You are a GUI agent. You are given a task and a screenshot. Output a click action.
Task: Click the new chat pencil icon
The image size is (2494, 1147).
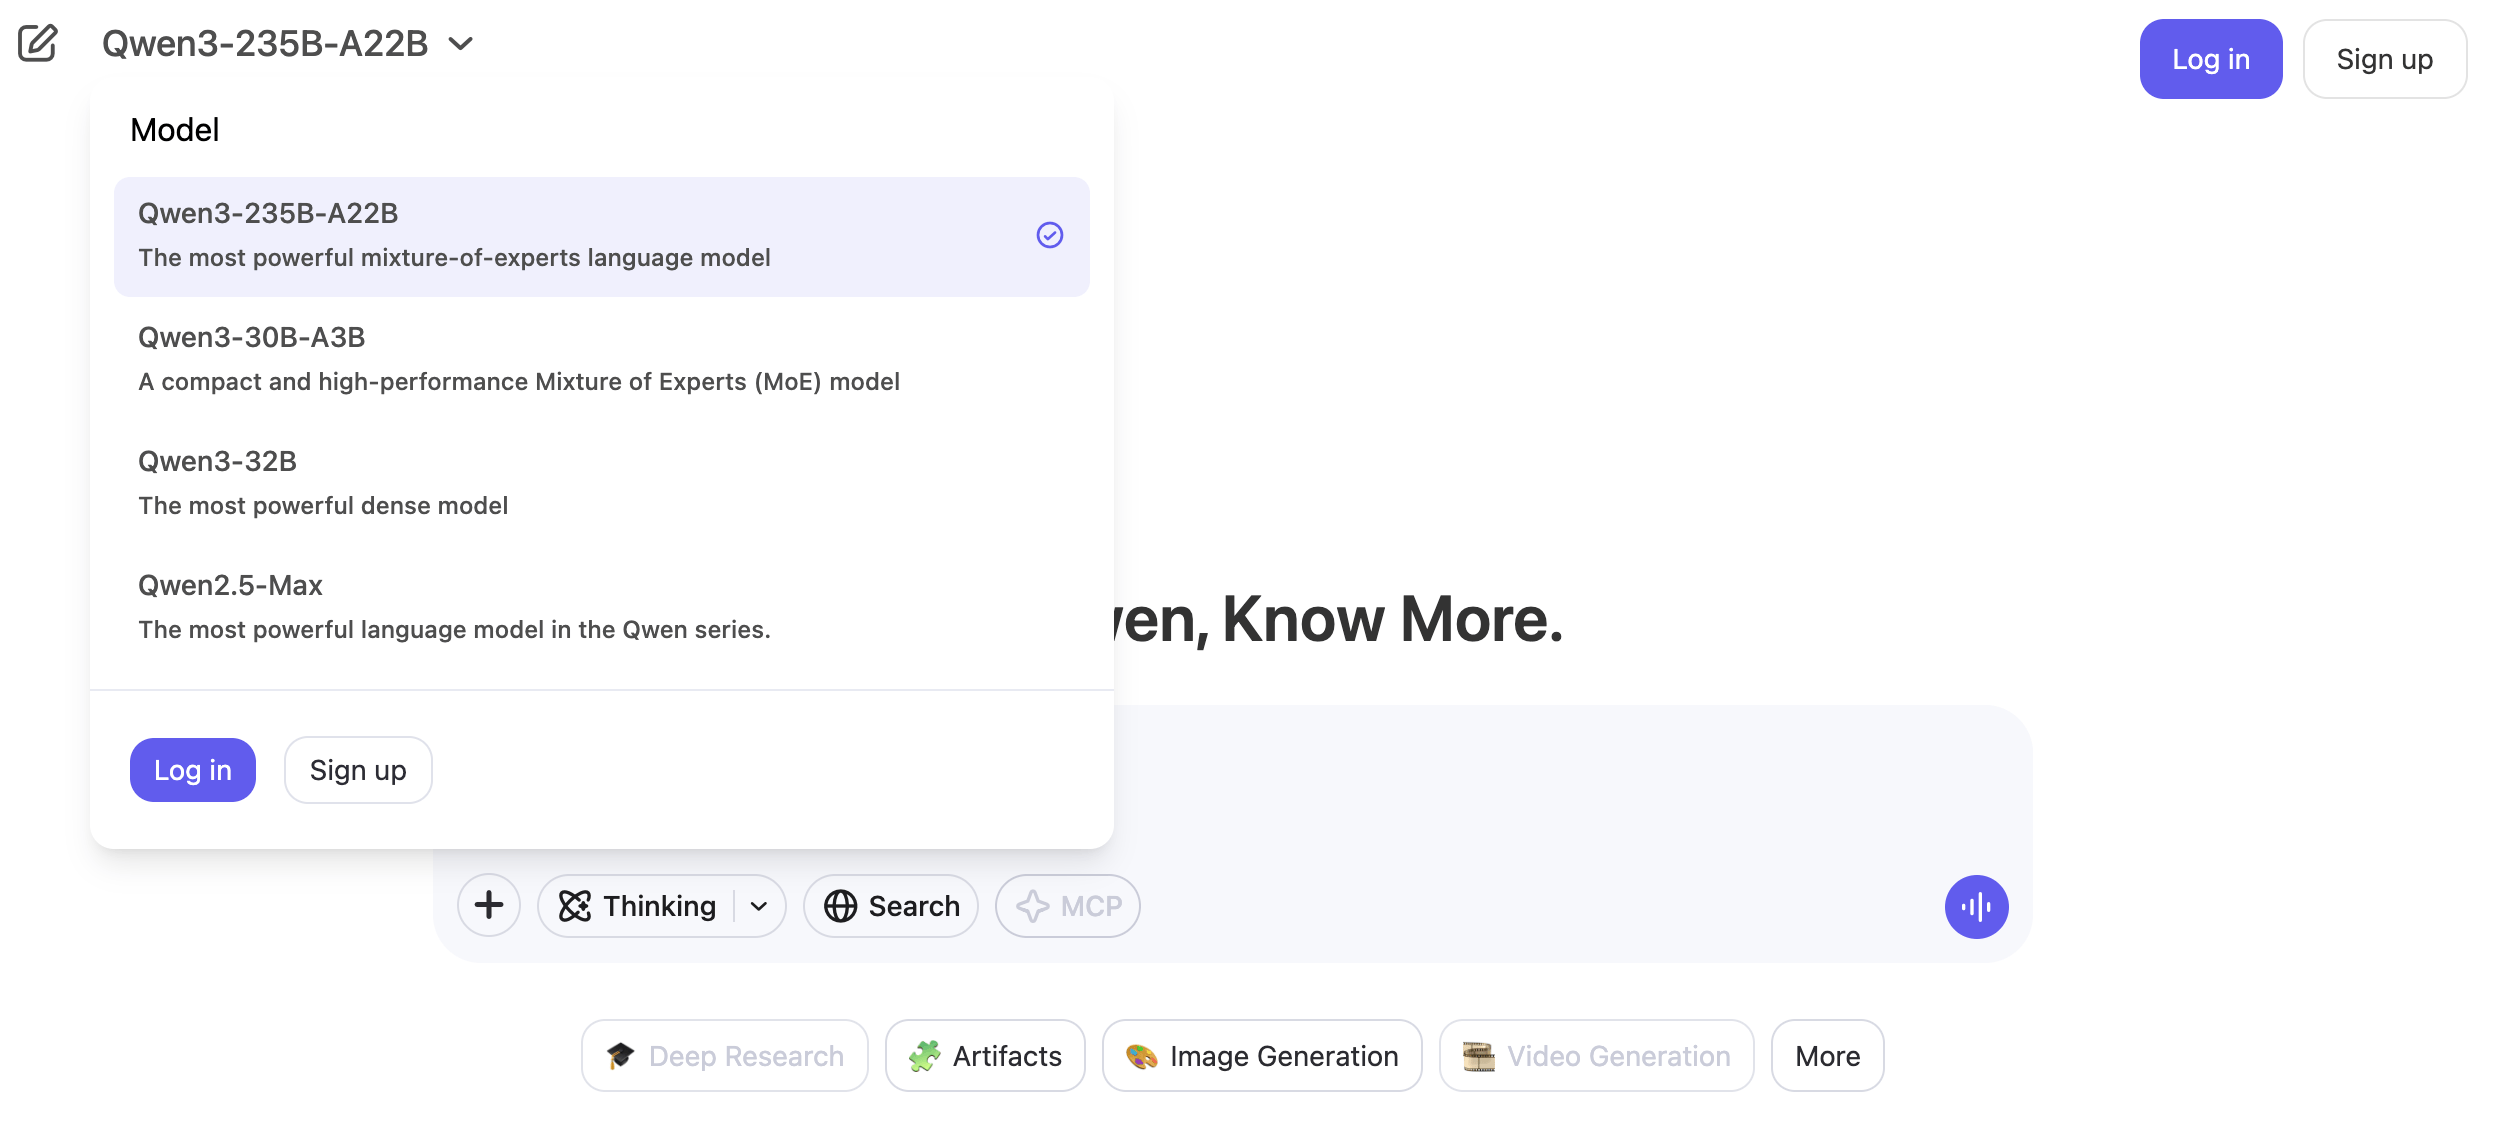coord(38,43)
